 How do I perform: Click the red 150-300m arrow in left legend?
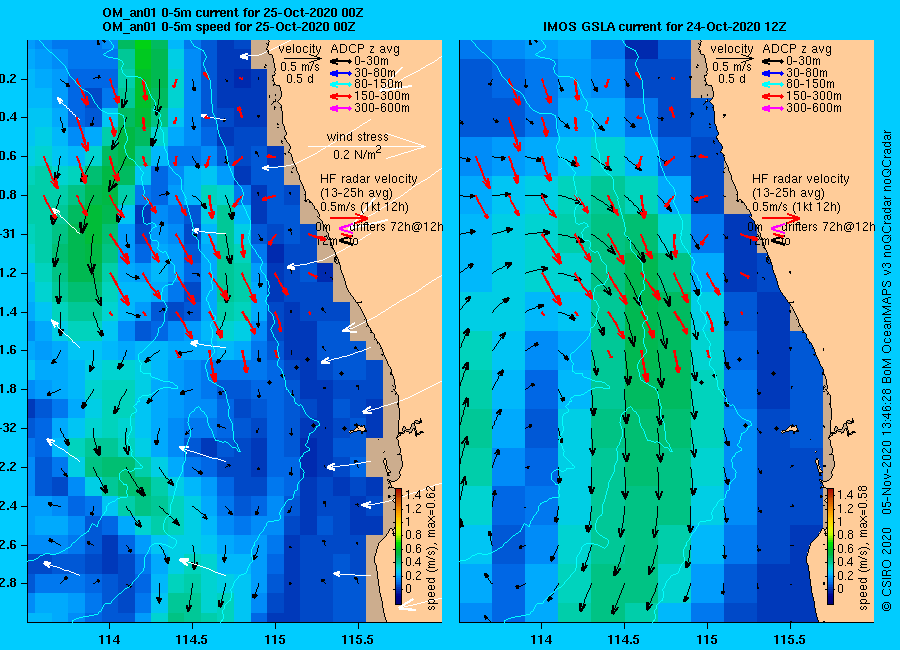(x=341, y=96)
